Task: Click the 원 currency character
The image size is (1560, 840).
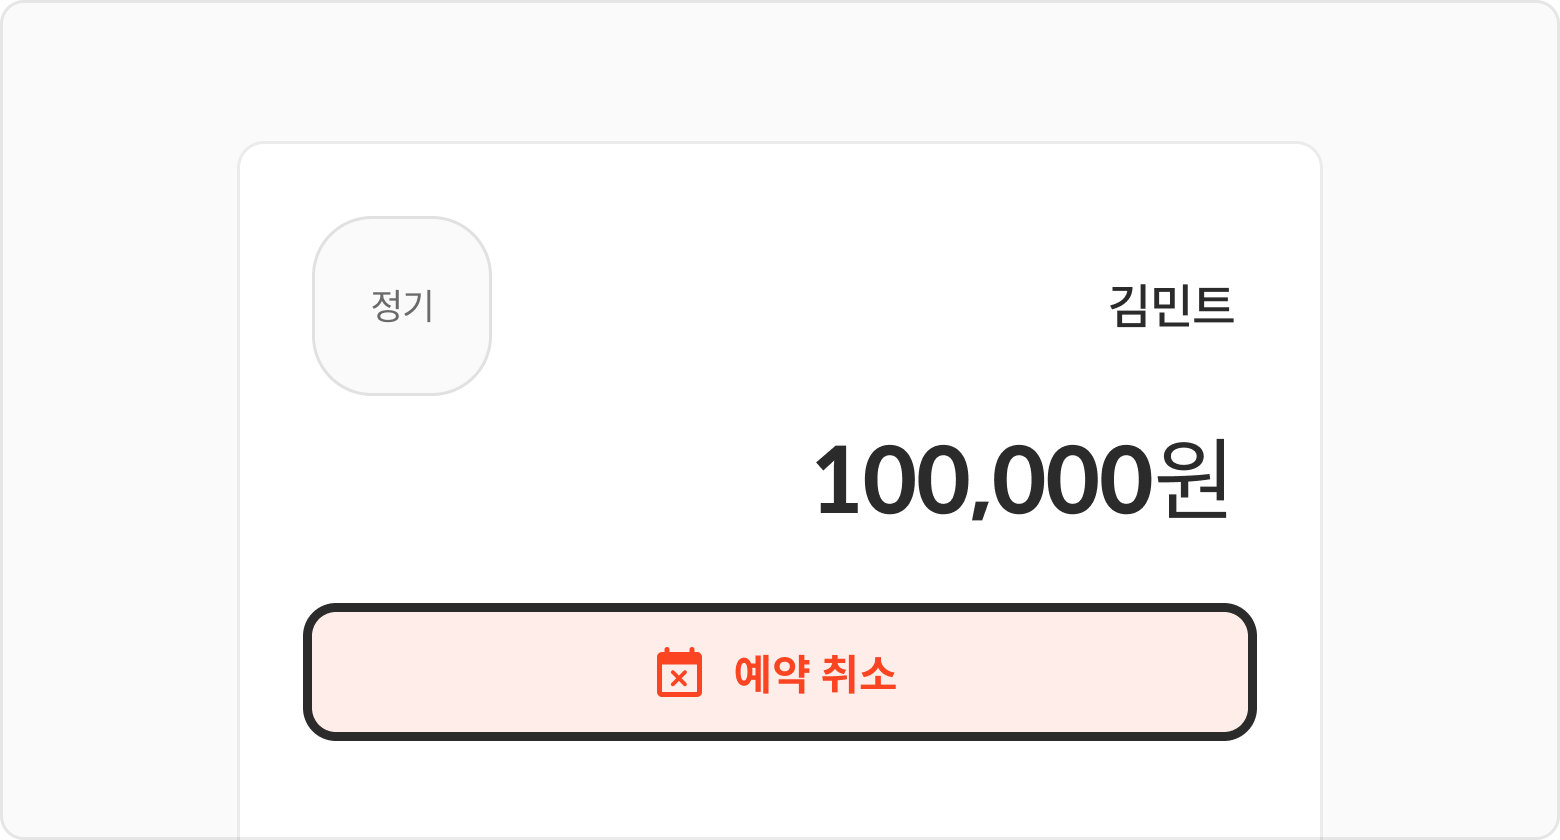Action: point(1192,480)
